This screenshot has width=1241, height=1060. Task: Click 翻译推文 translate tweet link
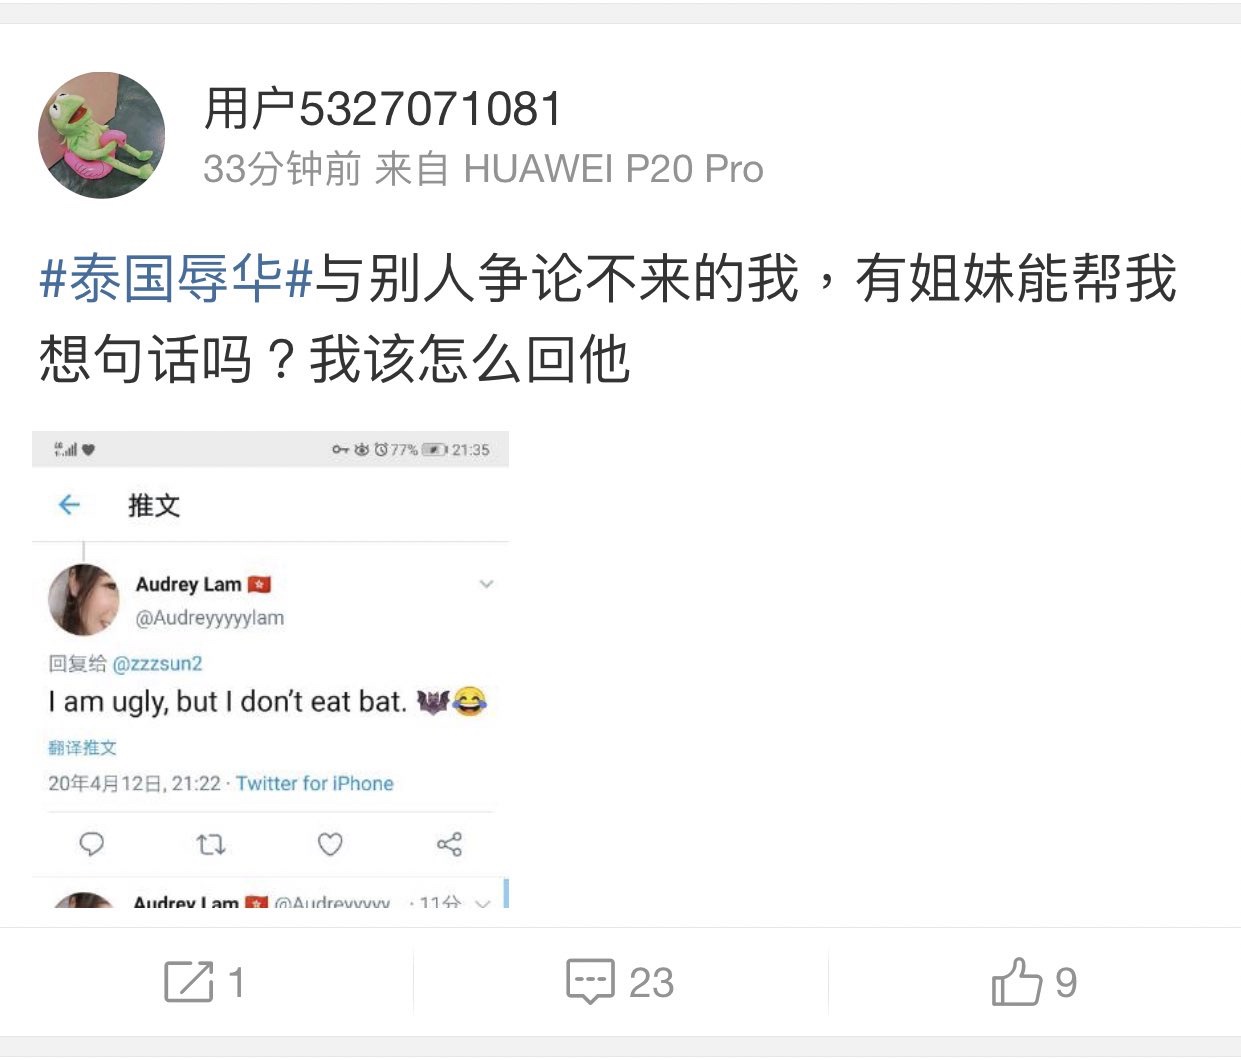(82, 748)
